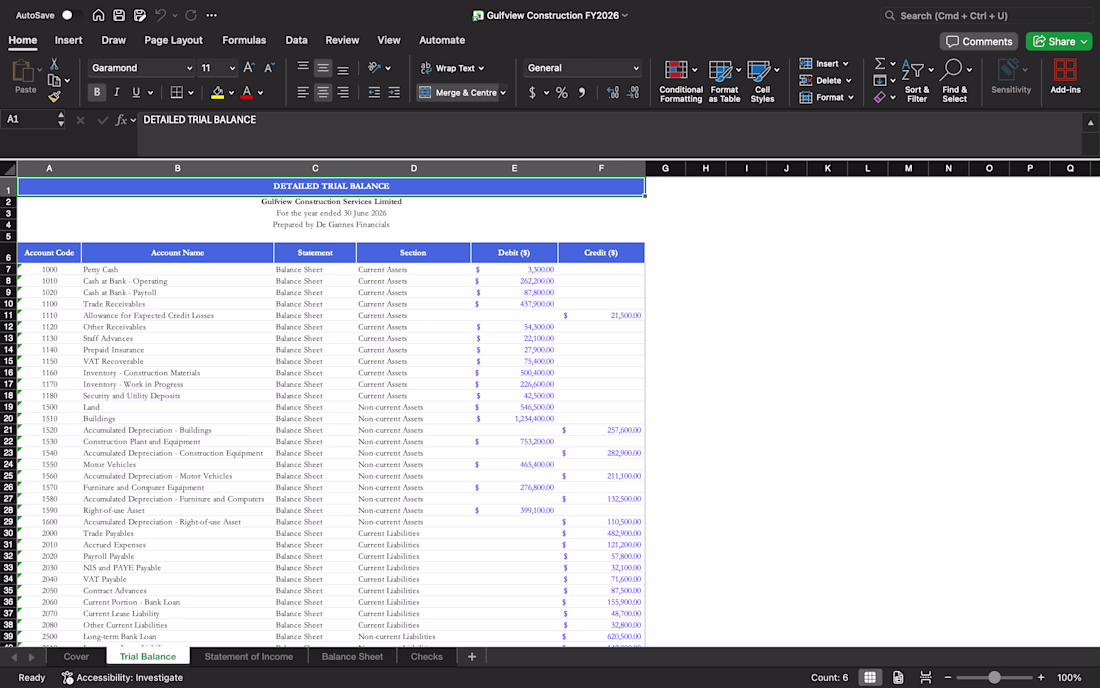The image size is (1100, 688).
Task: Open Cell Styles gallery
Action: tap(762, 81)
